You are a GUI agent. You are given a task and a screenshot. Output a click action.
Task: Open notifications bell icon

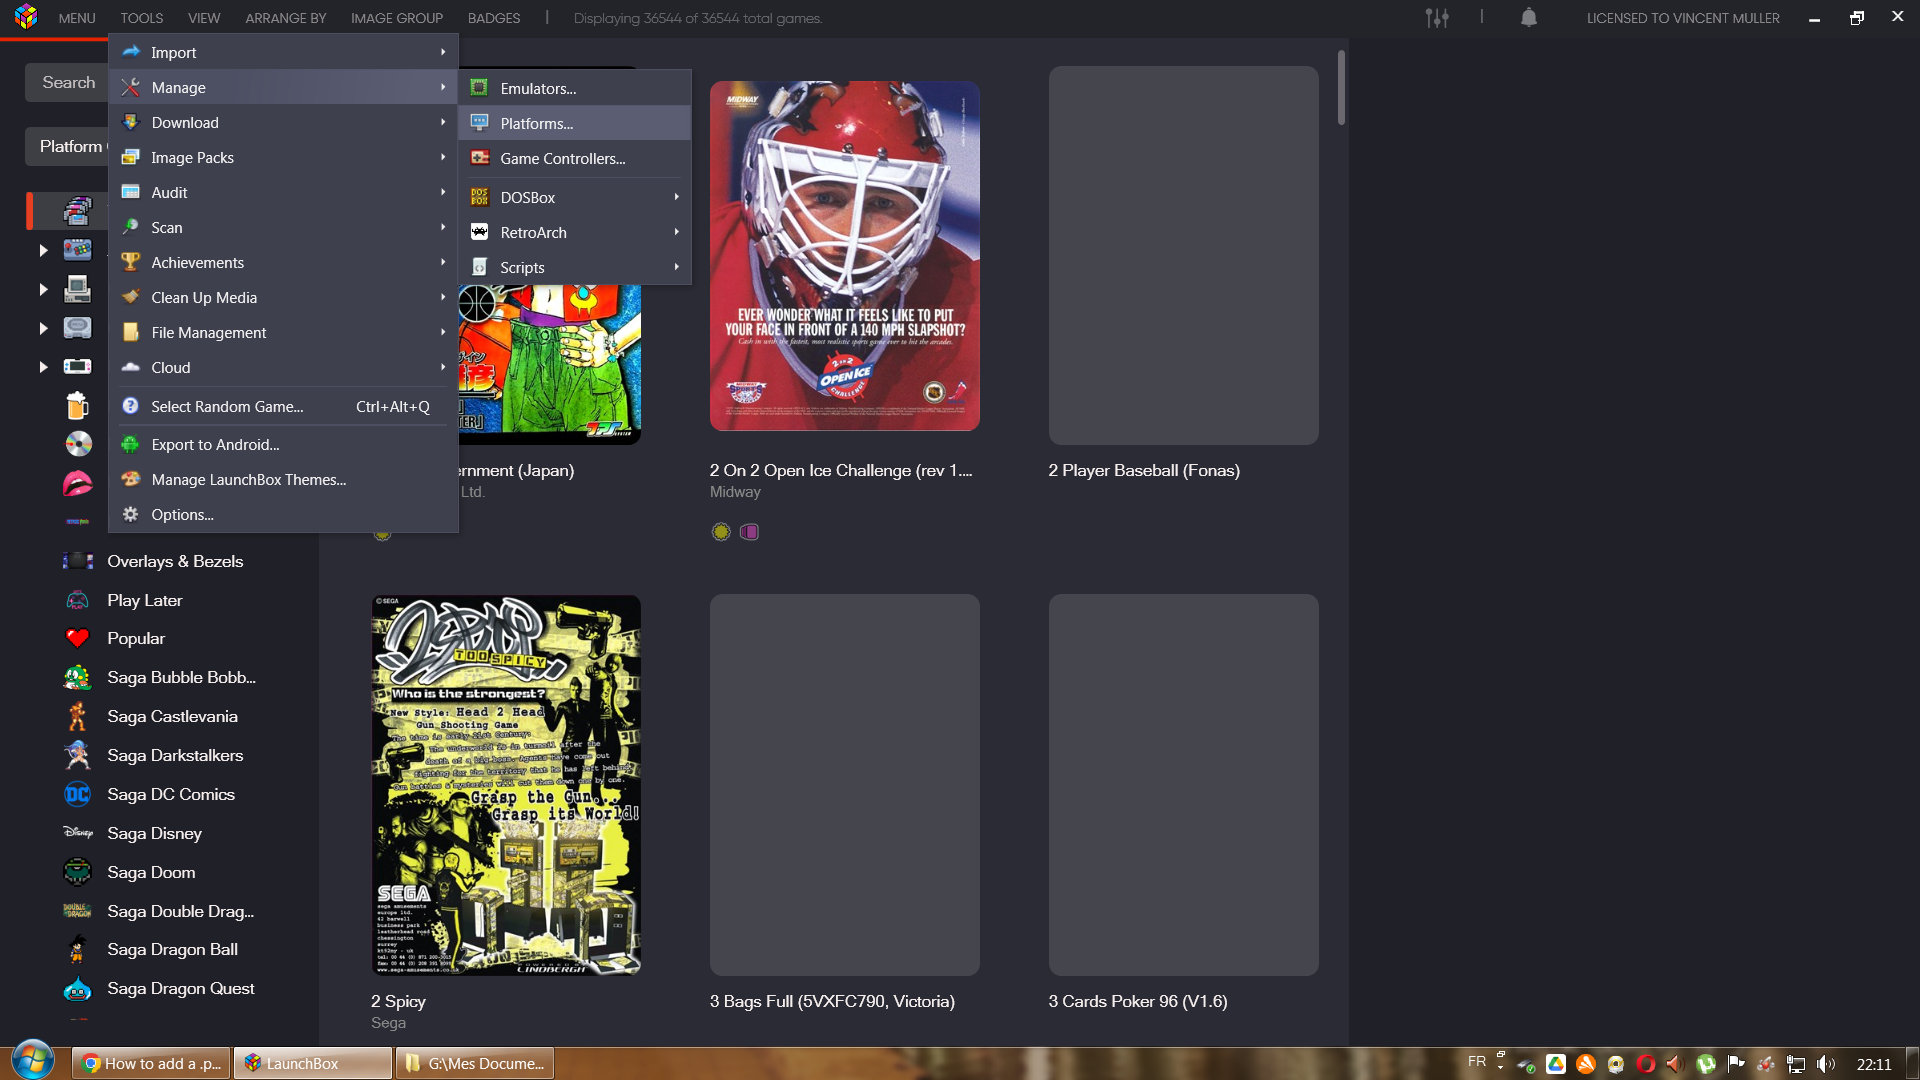coord(1528,18)
